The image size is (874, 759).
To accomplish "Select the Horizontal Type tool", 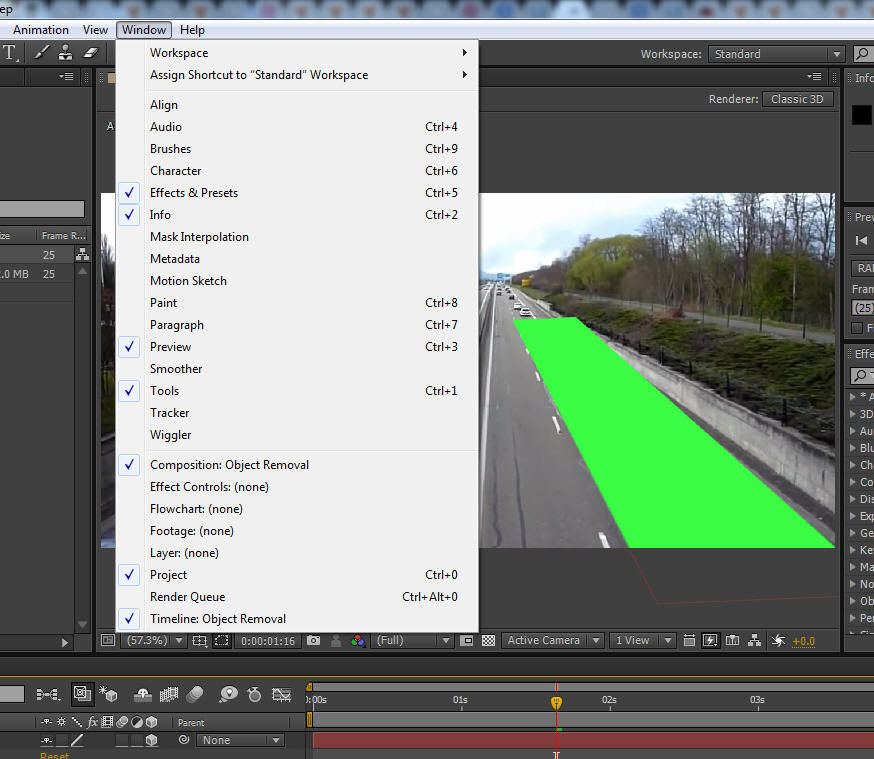I will pos(10,53).
